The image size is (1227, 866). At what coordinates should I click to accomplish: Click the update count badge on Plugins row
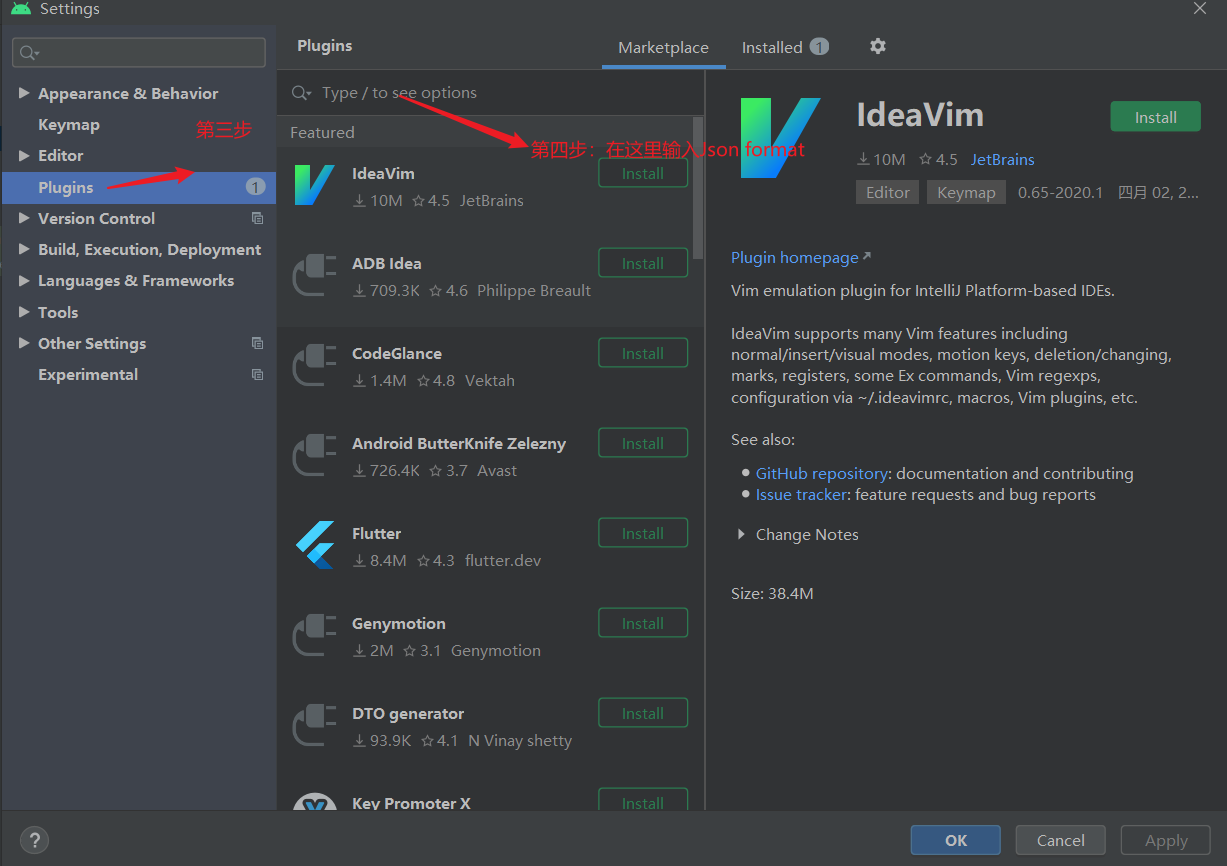(255, 187)
